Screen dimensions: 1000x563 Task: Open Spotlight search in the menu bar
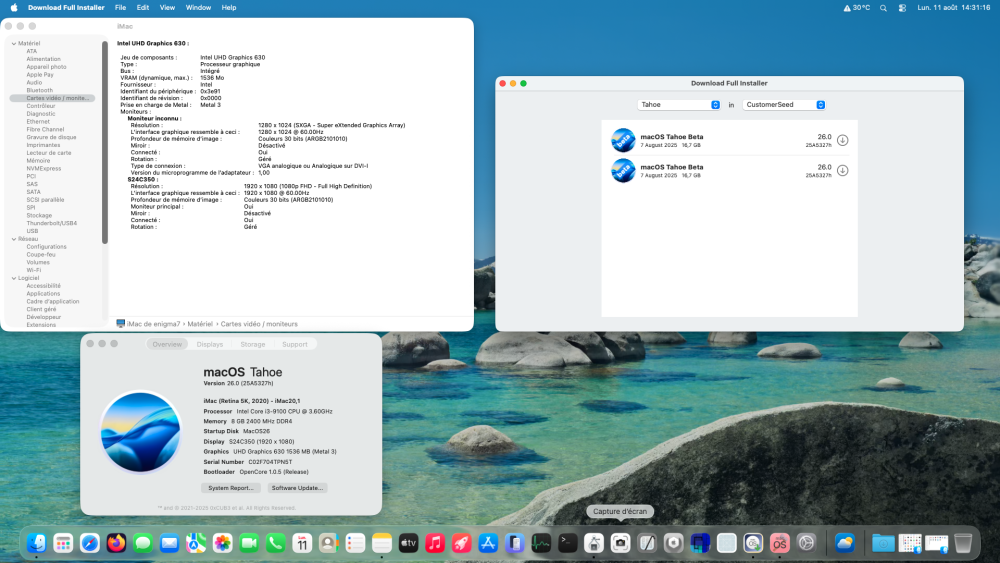[x=883, y=8]
